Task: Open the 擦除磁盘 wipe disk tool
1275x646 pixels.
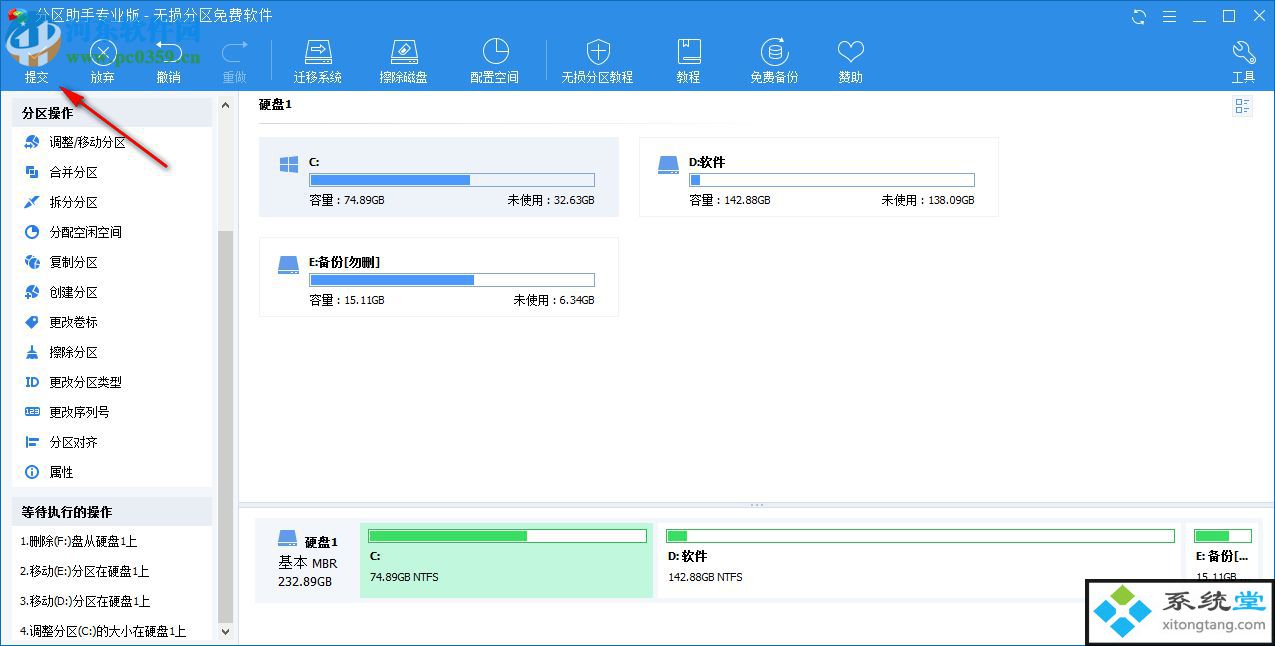Action: click(404, 60)
